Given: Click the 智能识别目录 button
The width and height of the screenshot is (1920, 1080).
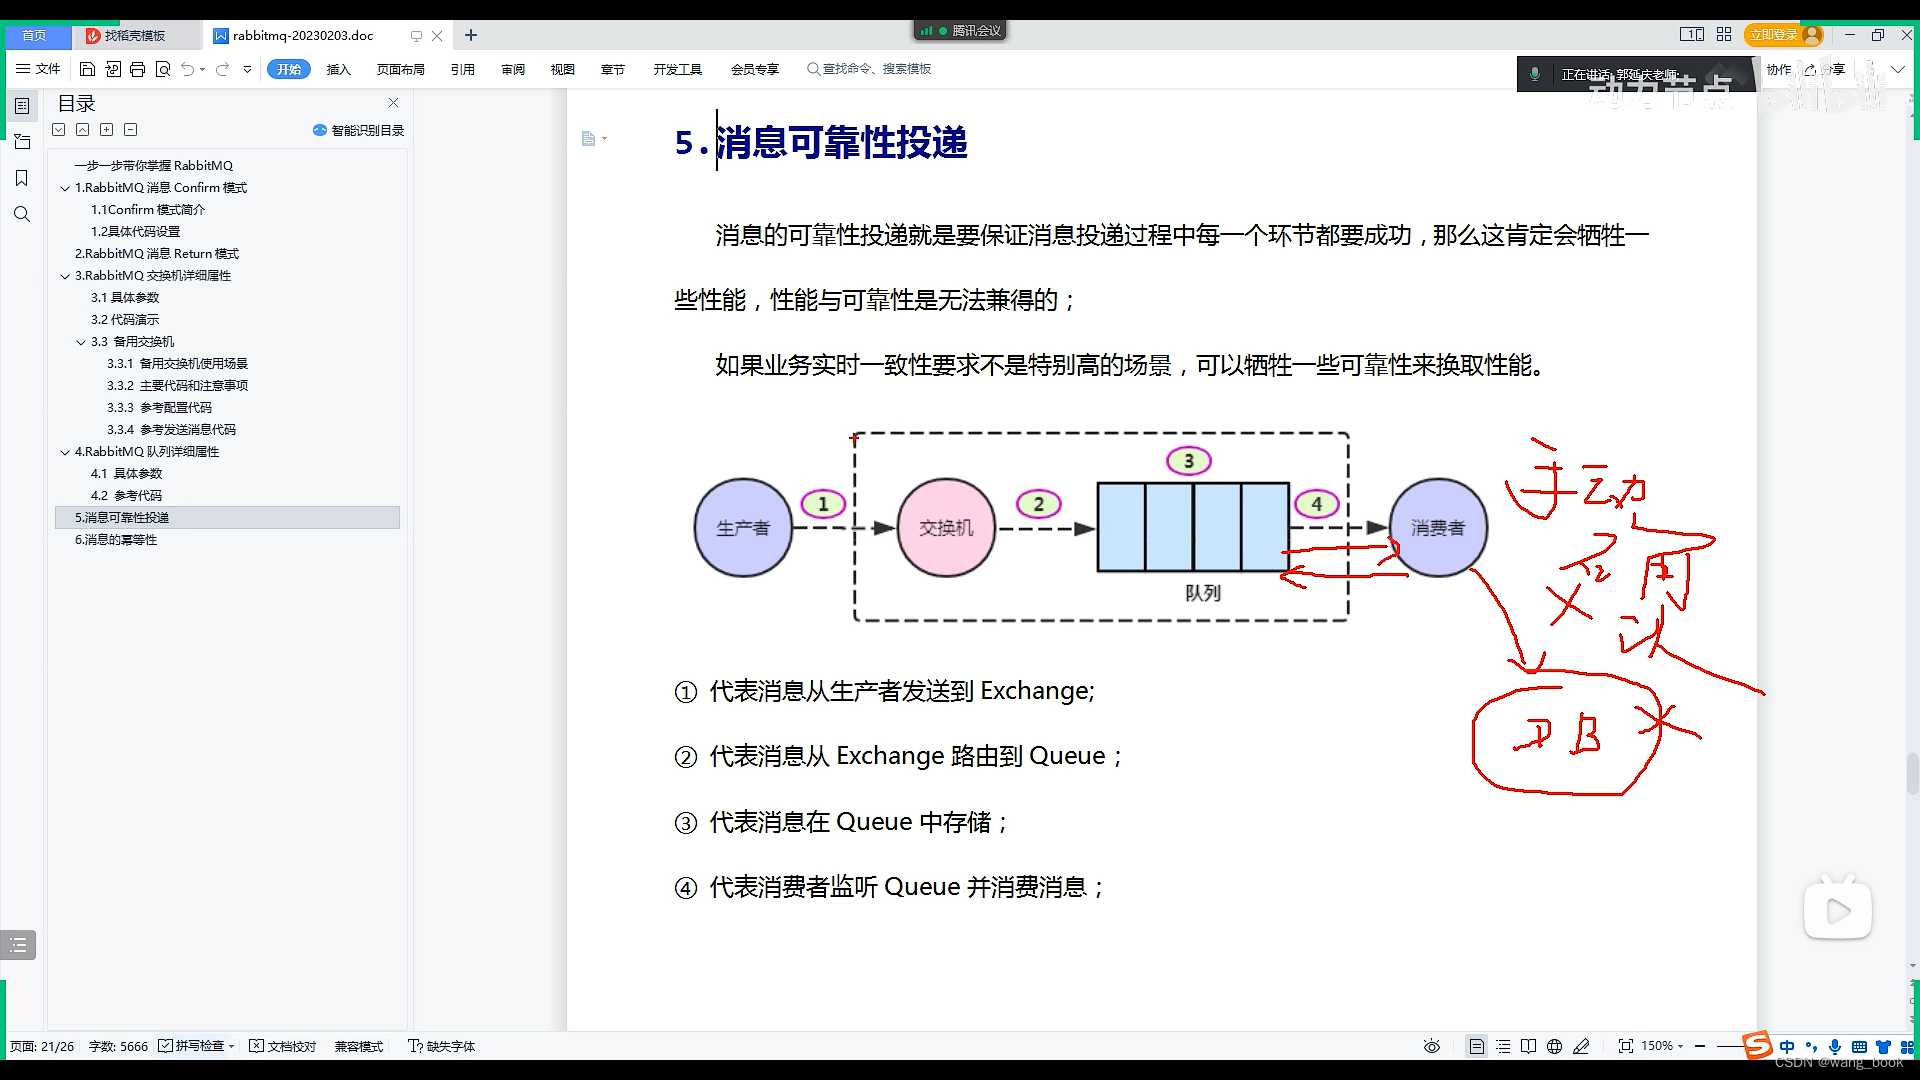Looking at the screenshot, I should coord(358,130).
